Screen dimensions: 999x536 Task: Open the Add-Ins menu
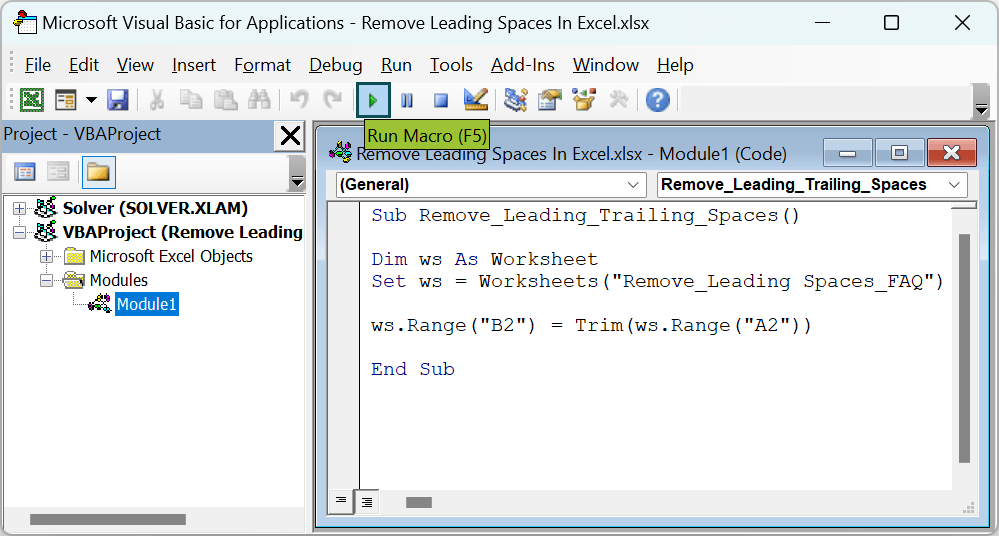(522, 65)
